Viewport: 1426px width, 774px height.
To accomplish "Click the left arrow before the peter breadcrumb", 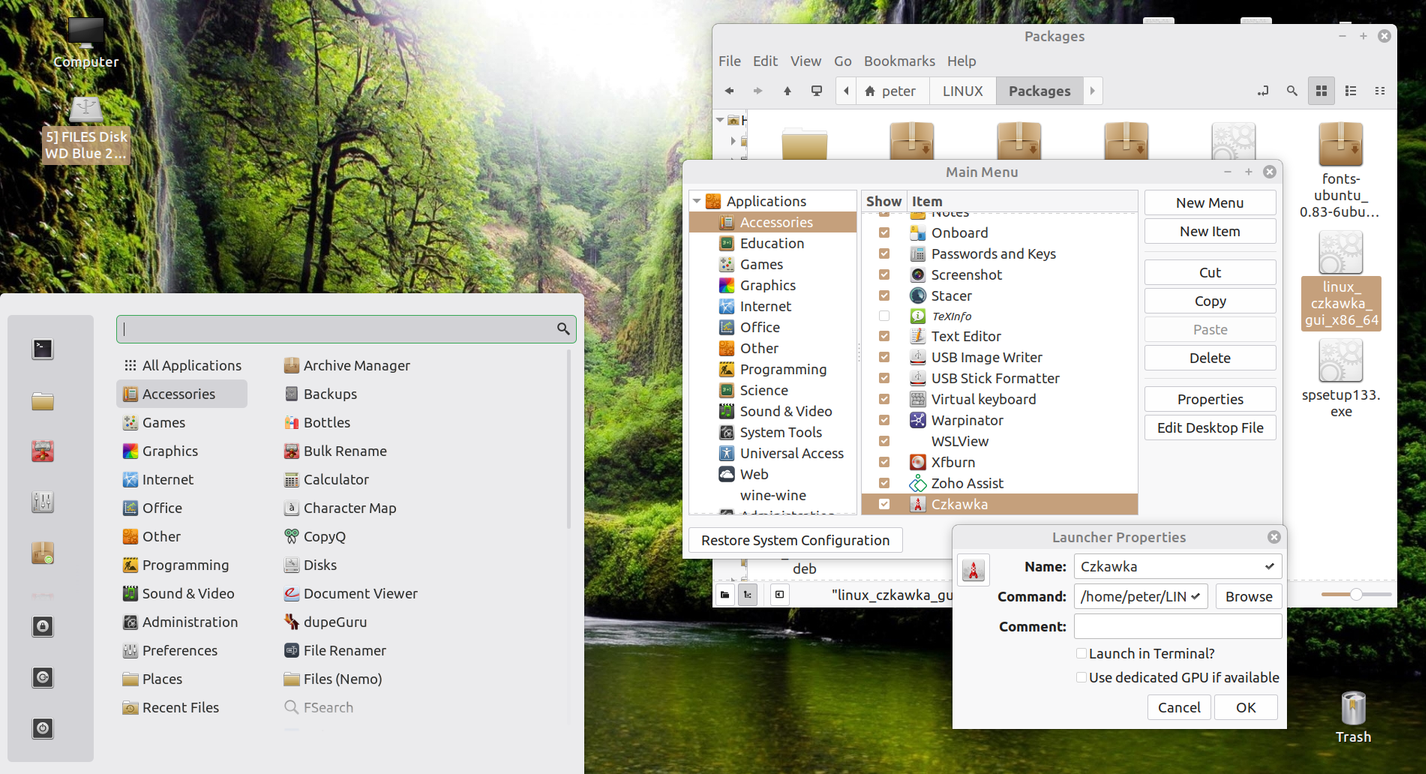I will coord(847,91).
